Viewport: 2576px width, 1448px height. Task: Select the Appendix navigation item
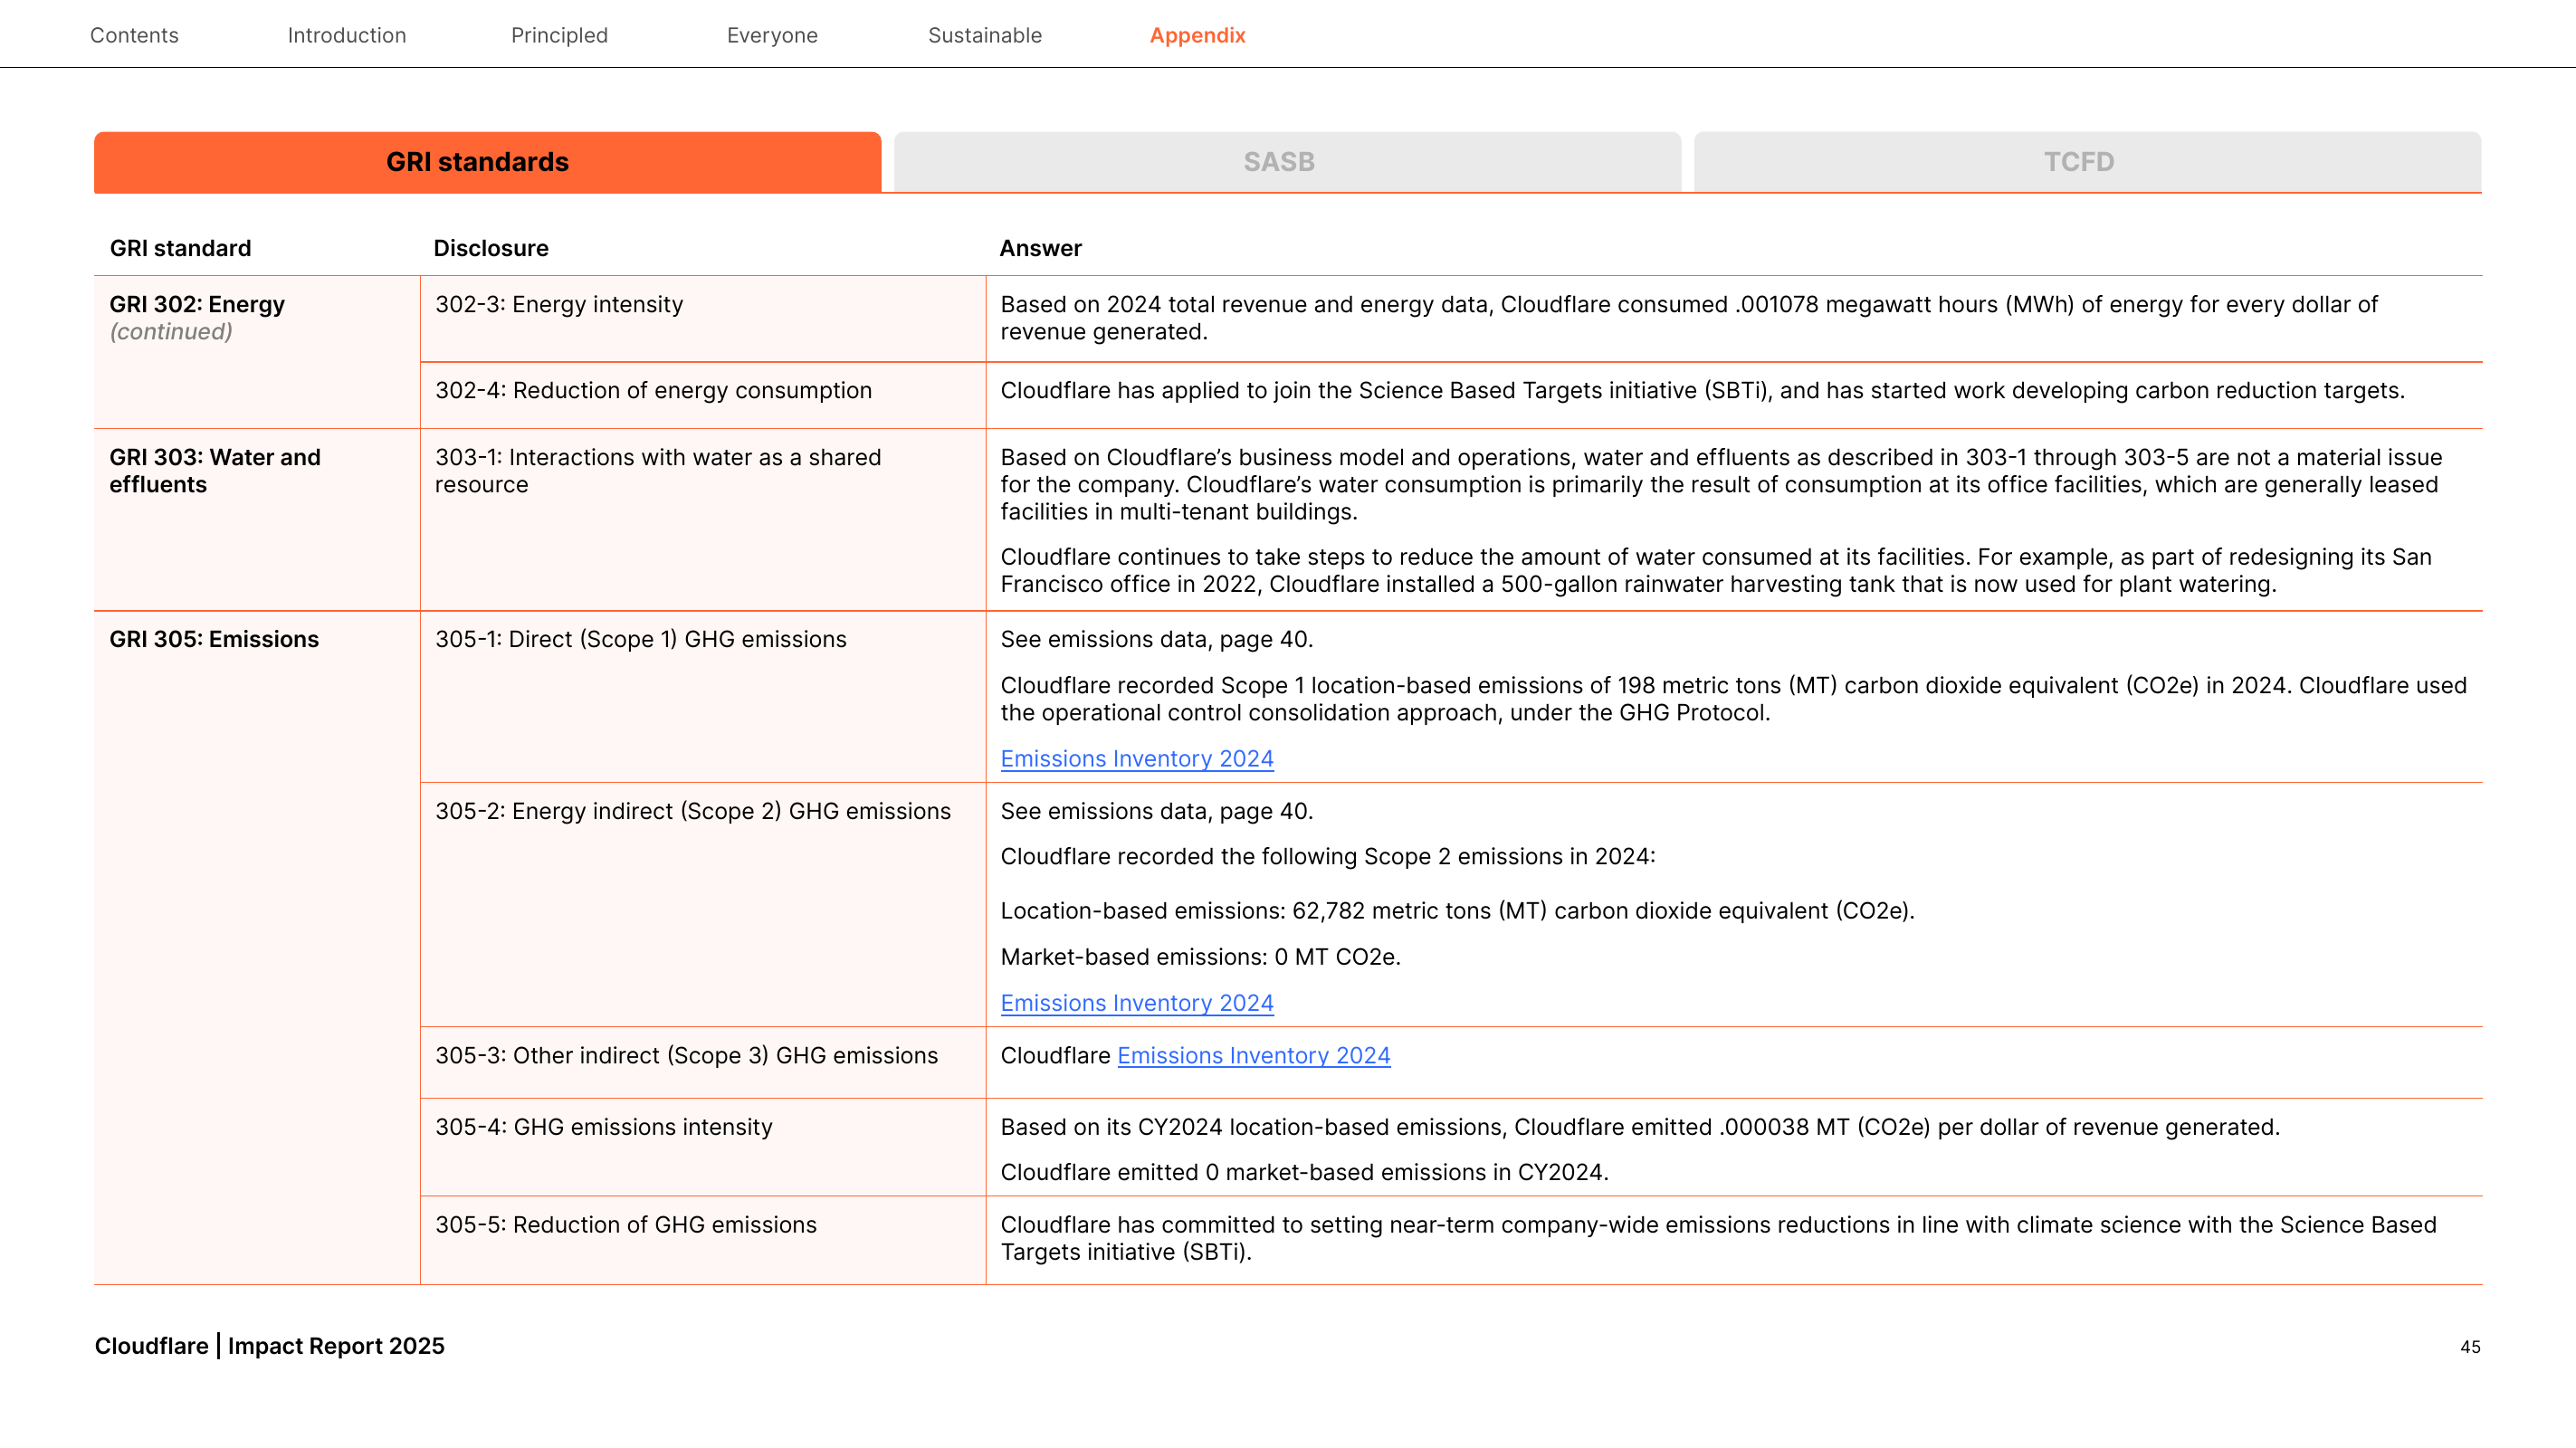coord(1197,35)
